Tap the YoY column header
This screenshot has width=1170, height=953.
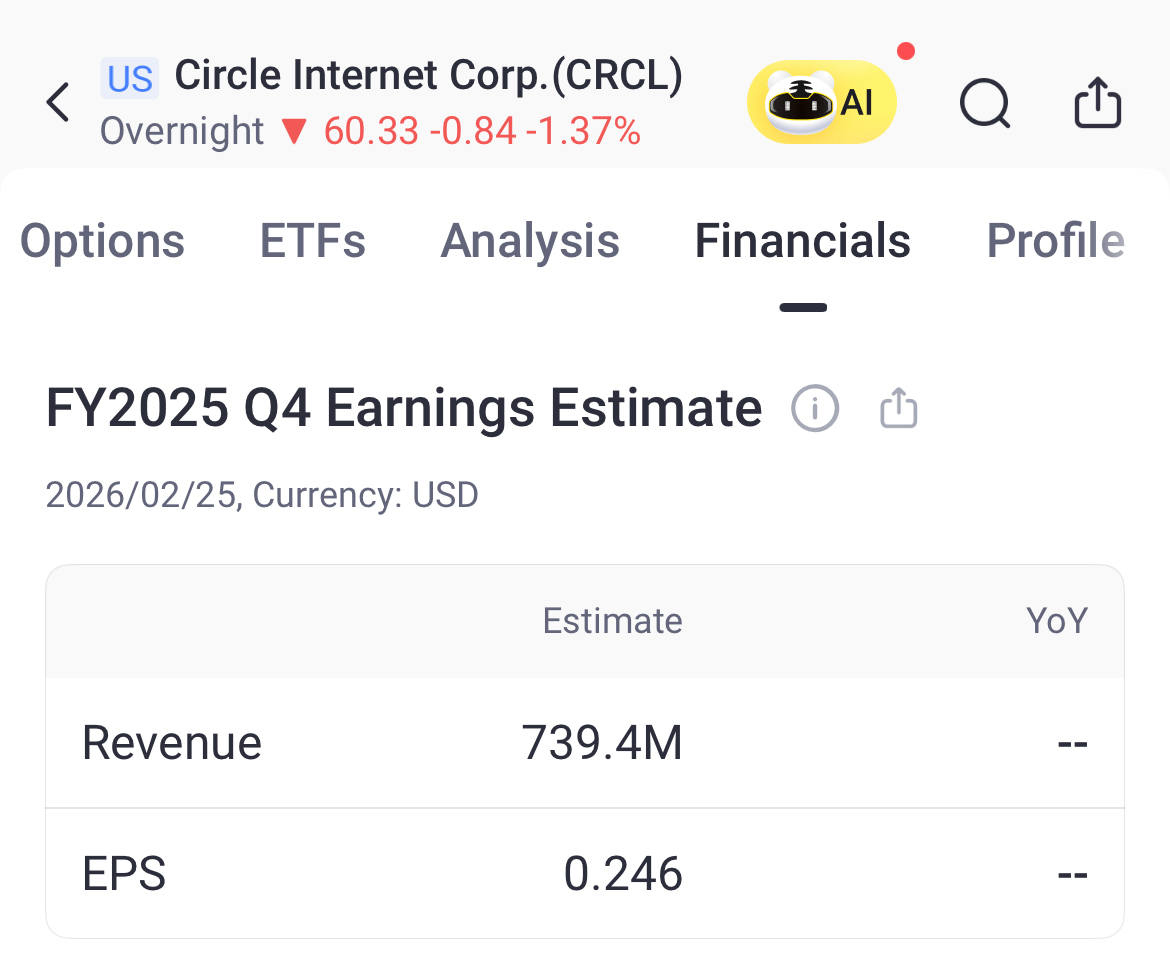pyautogui.click(x=1056, y=621)
